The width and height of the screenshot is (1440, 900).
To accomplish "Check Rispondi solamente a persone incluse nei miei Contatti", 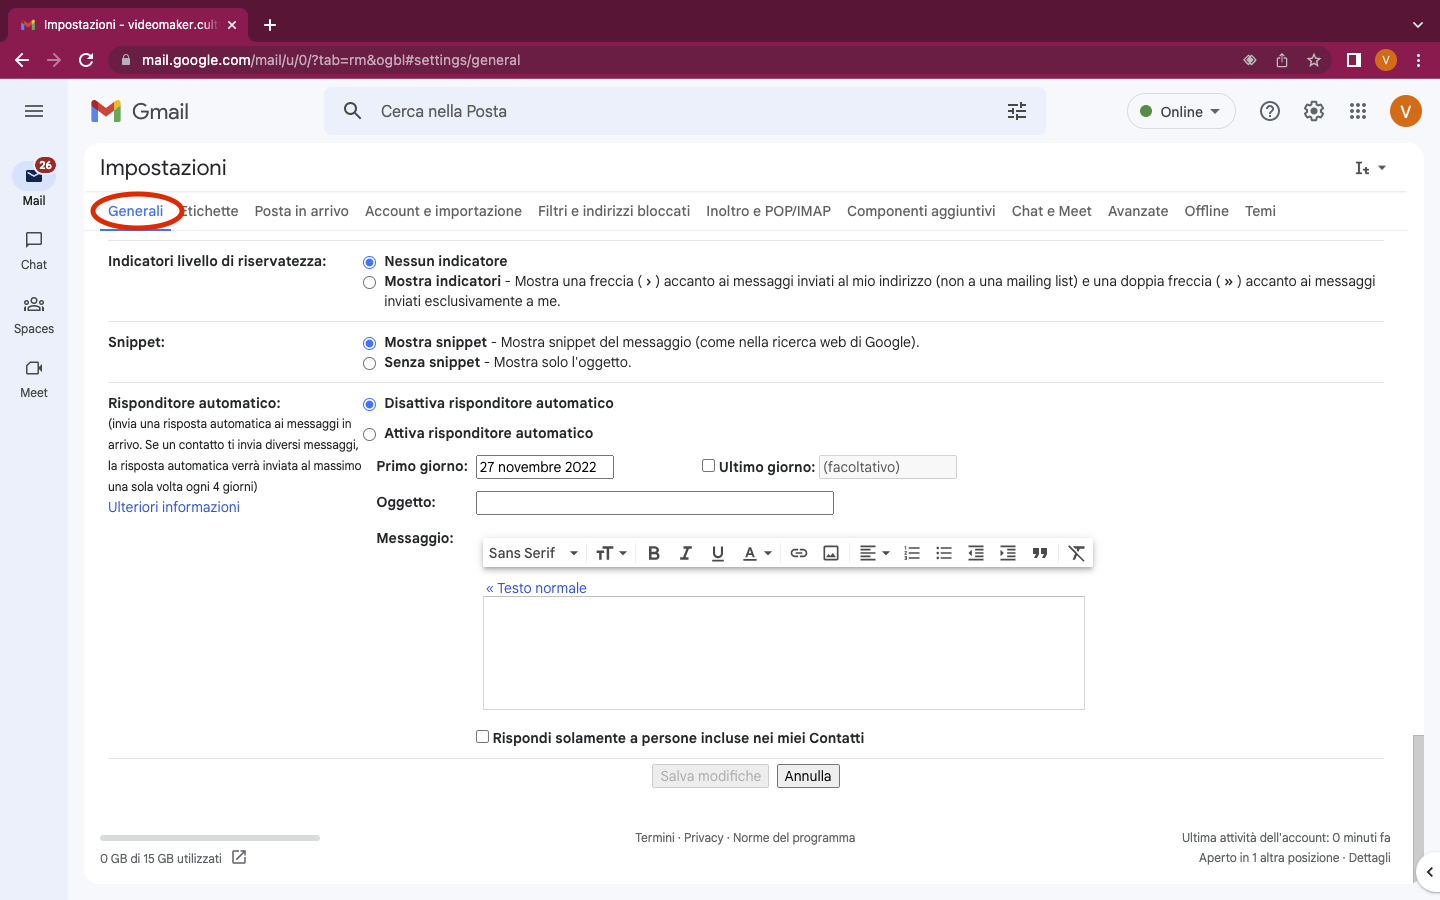I will [x=482, y=736].
